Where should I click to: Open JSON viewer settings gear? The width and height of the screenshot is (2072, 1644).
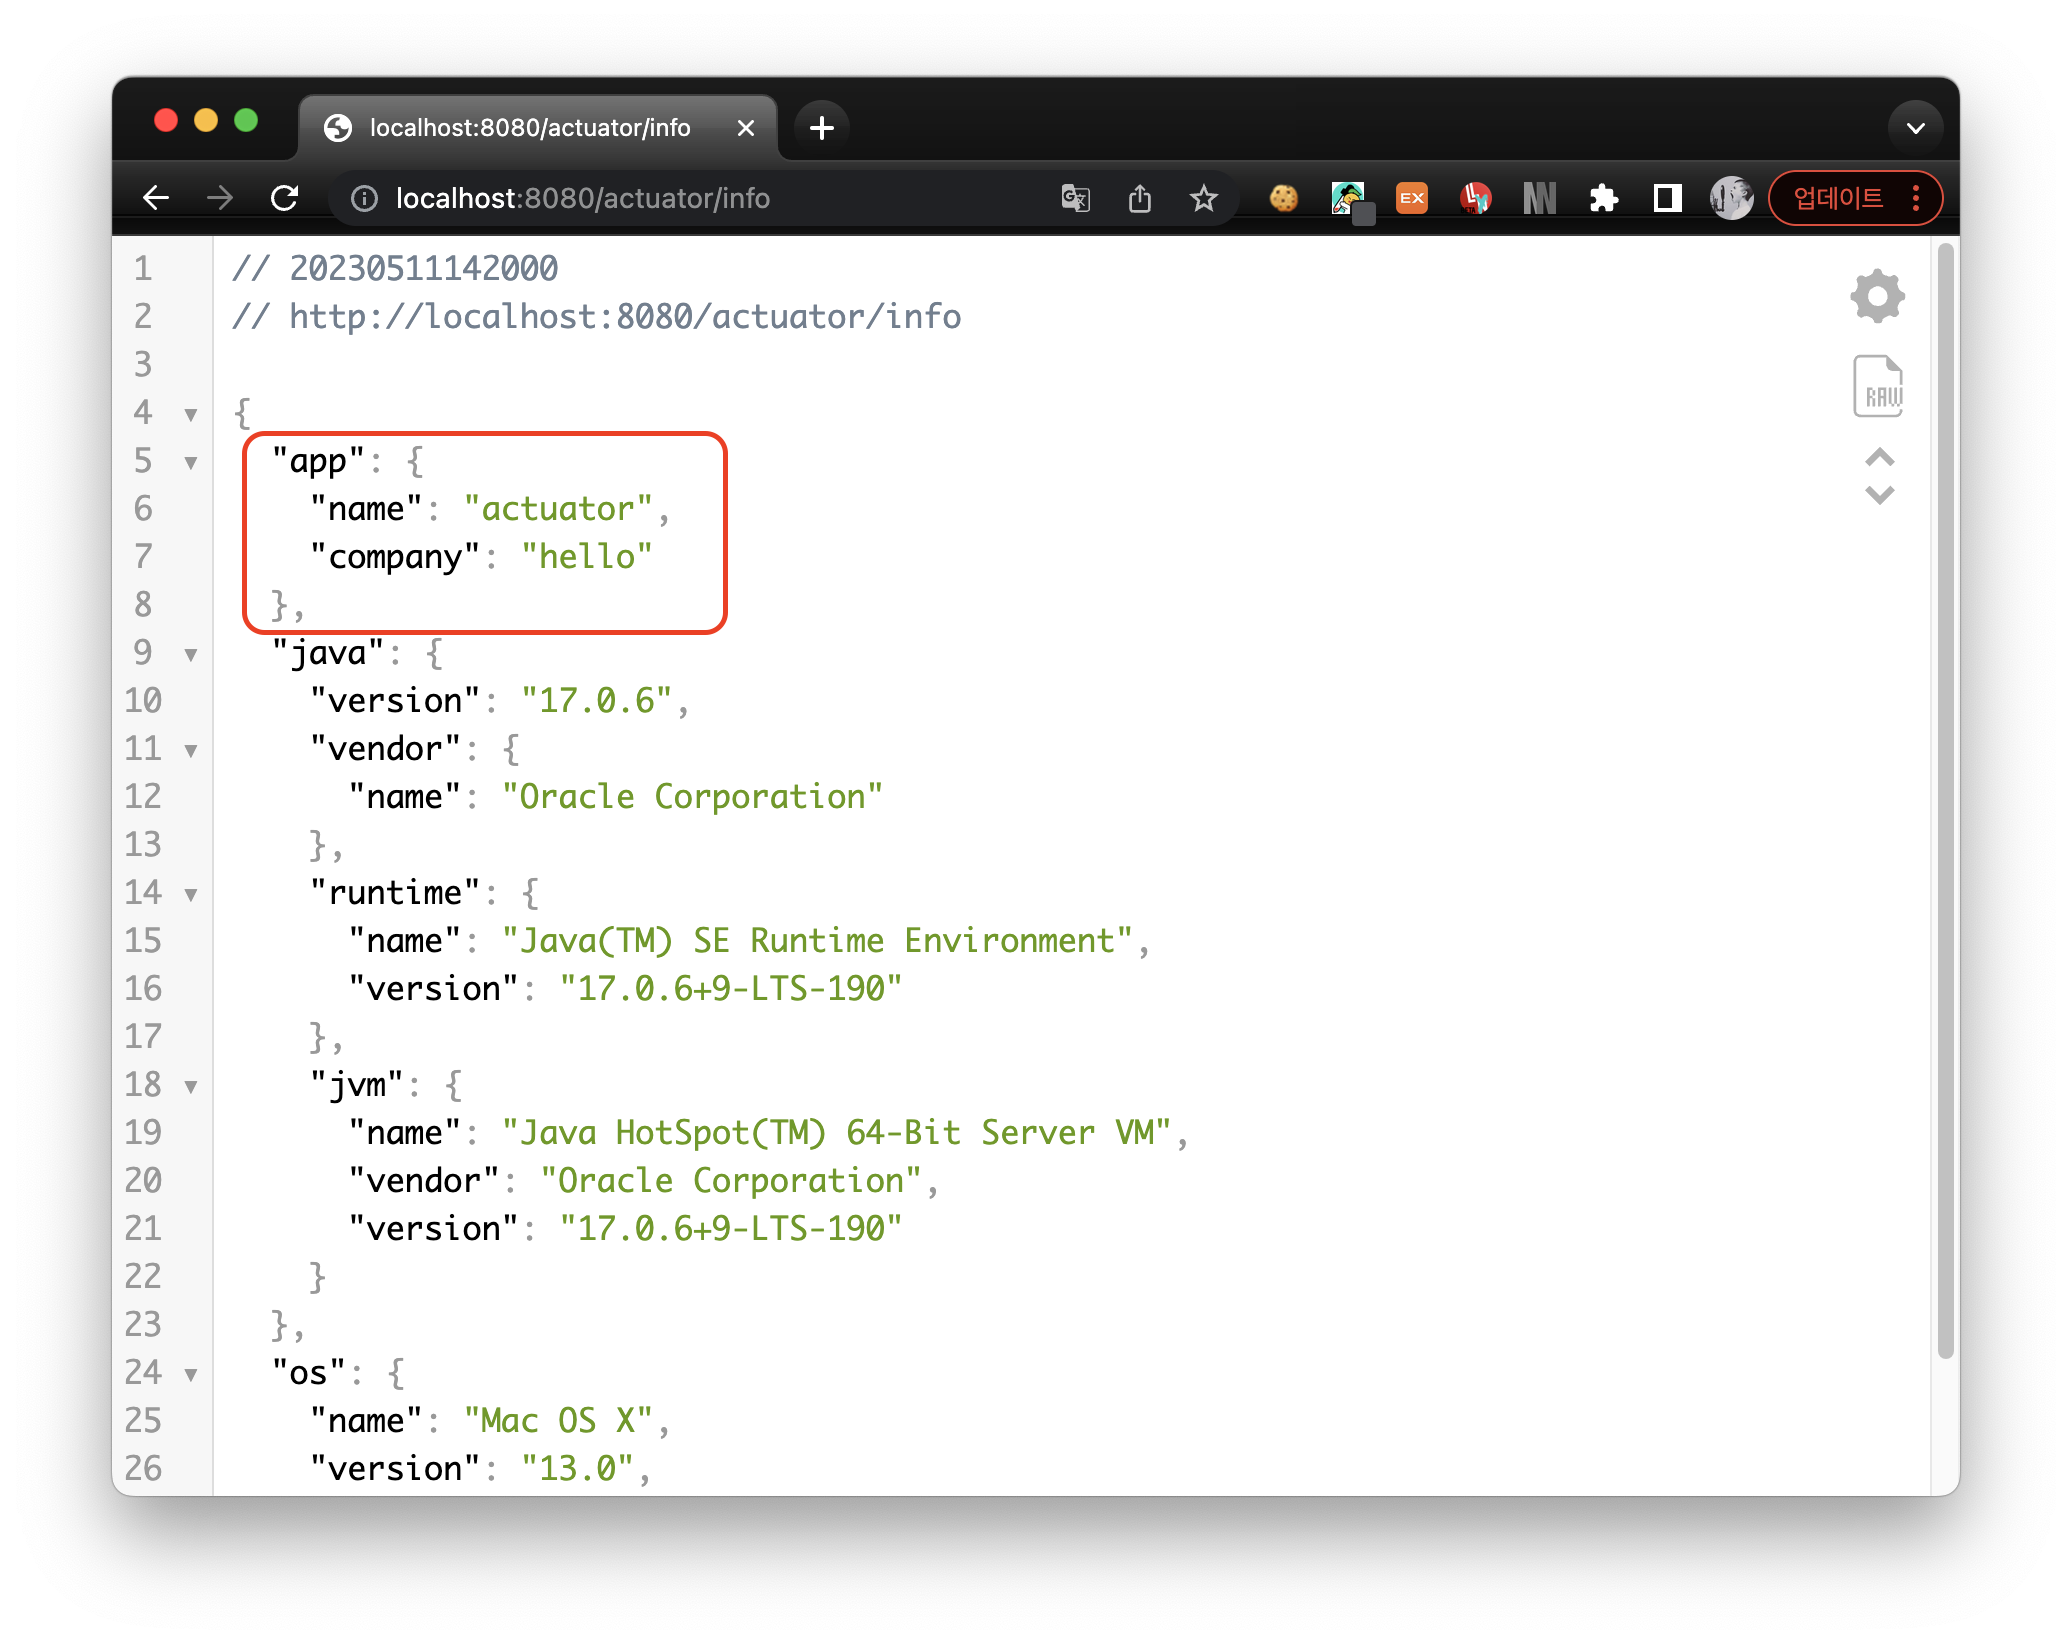(x=1877, y=296)
